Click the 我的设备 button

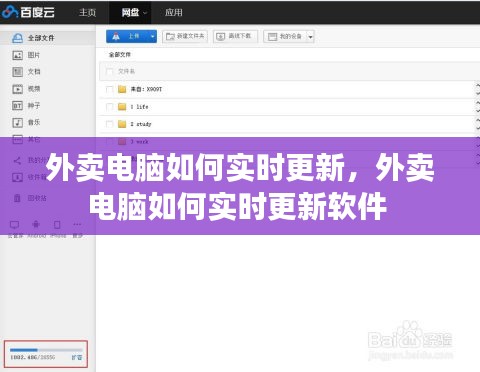[x=285, y=36]
